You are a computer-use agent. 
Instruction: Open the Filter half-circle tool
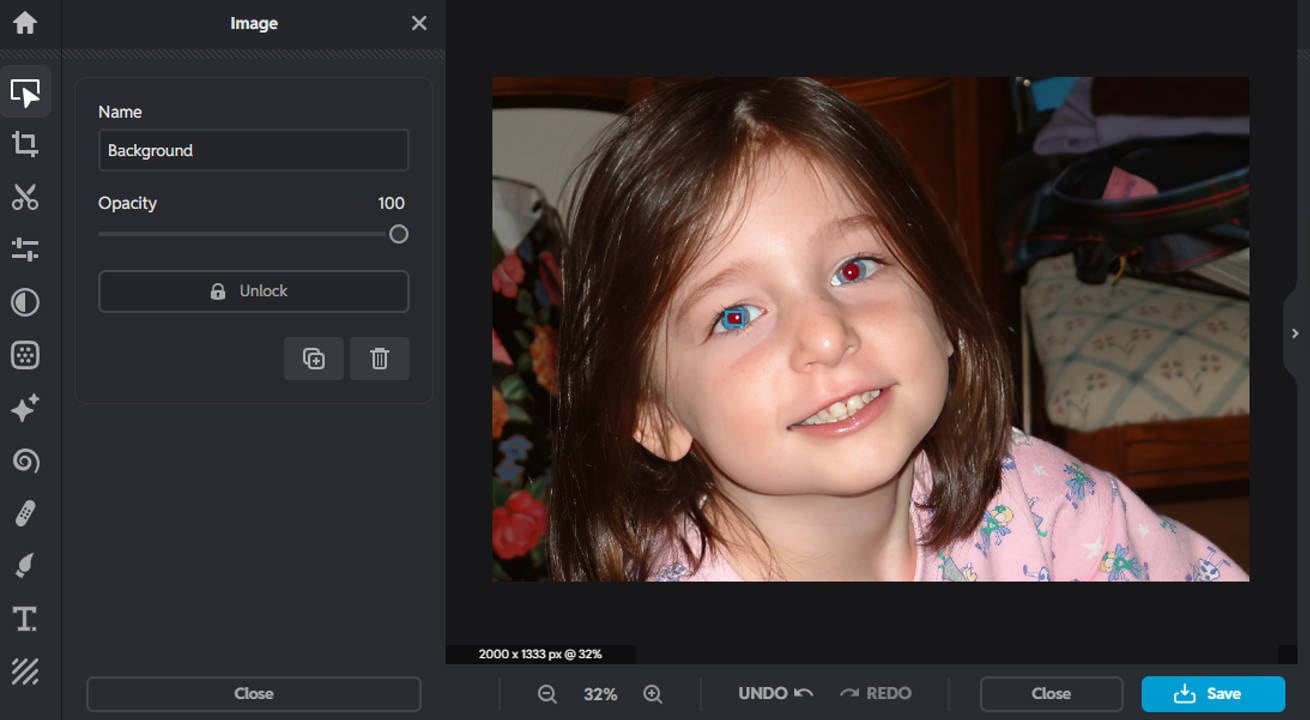25,302
